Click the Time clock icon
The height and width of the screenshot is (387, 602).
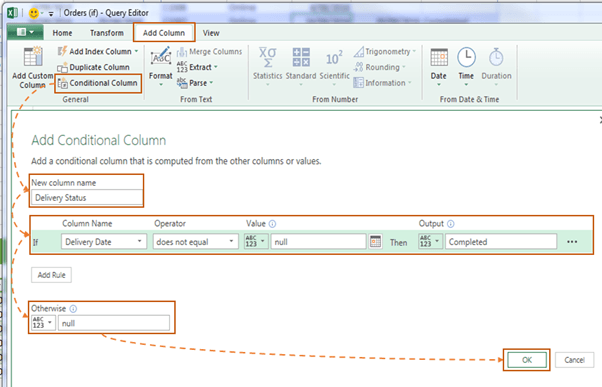tap(466, 57)
